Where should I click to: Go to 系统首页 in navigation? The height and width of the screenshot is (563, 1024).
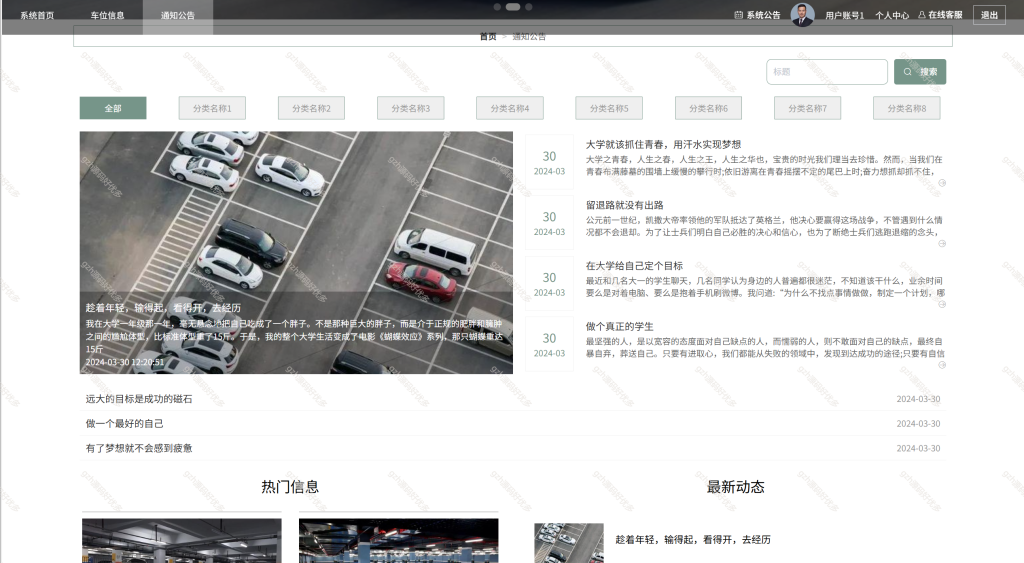click(x=37, y=15)
